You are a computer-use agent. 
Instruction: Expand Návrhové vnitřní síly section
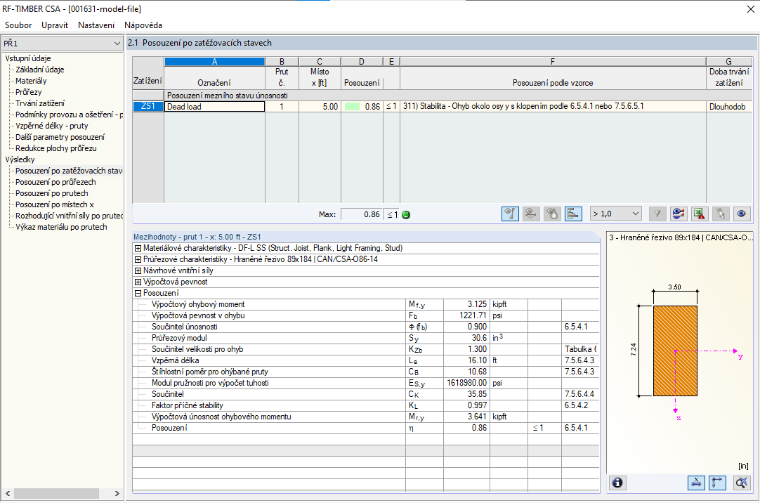[138, 270]
